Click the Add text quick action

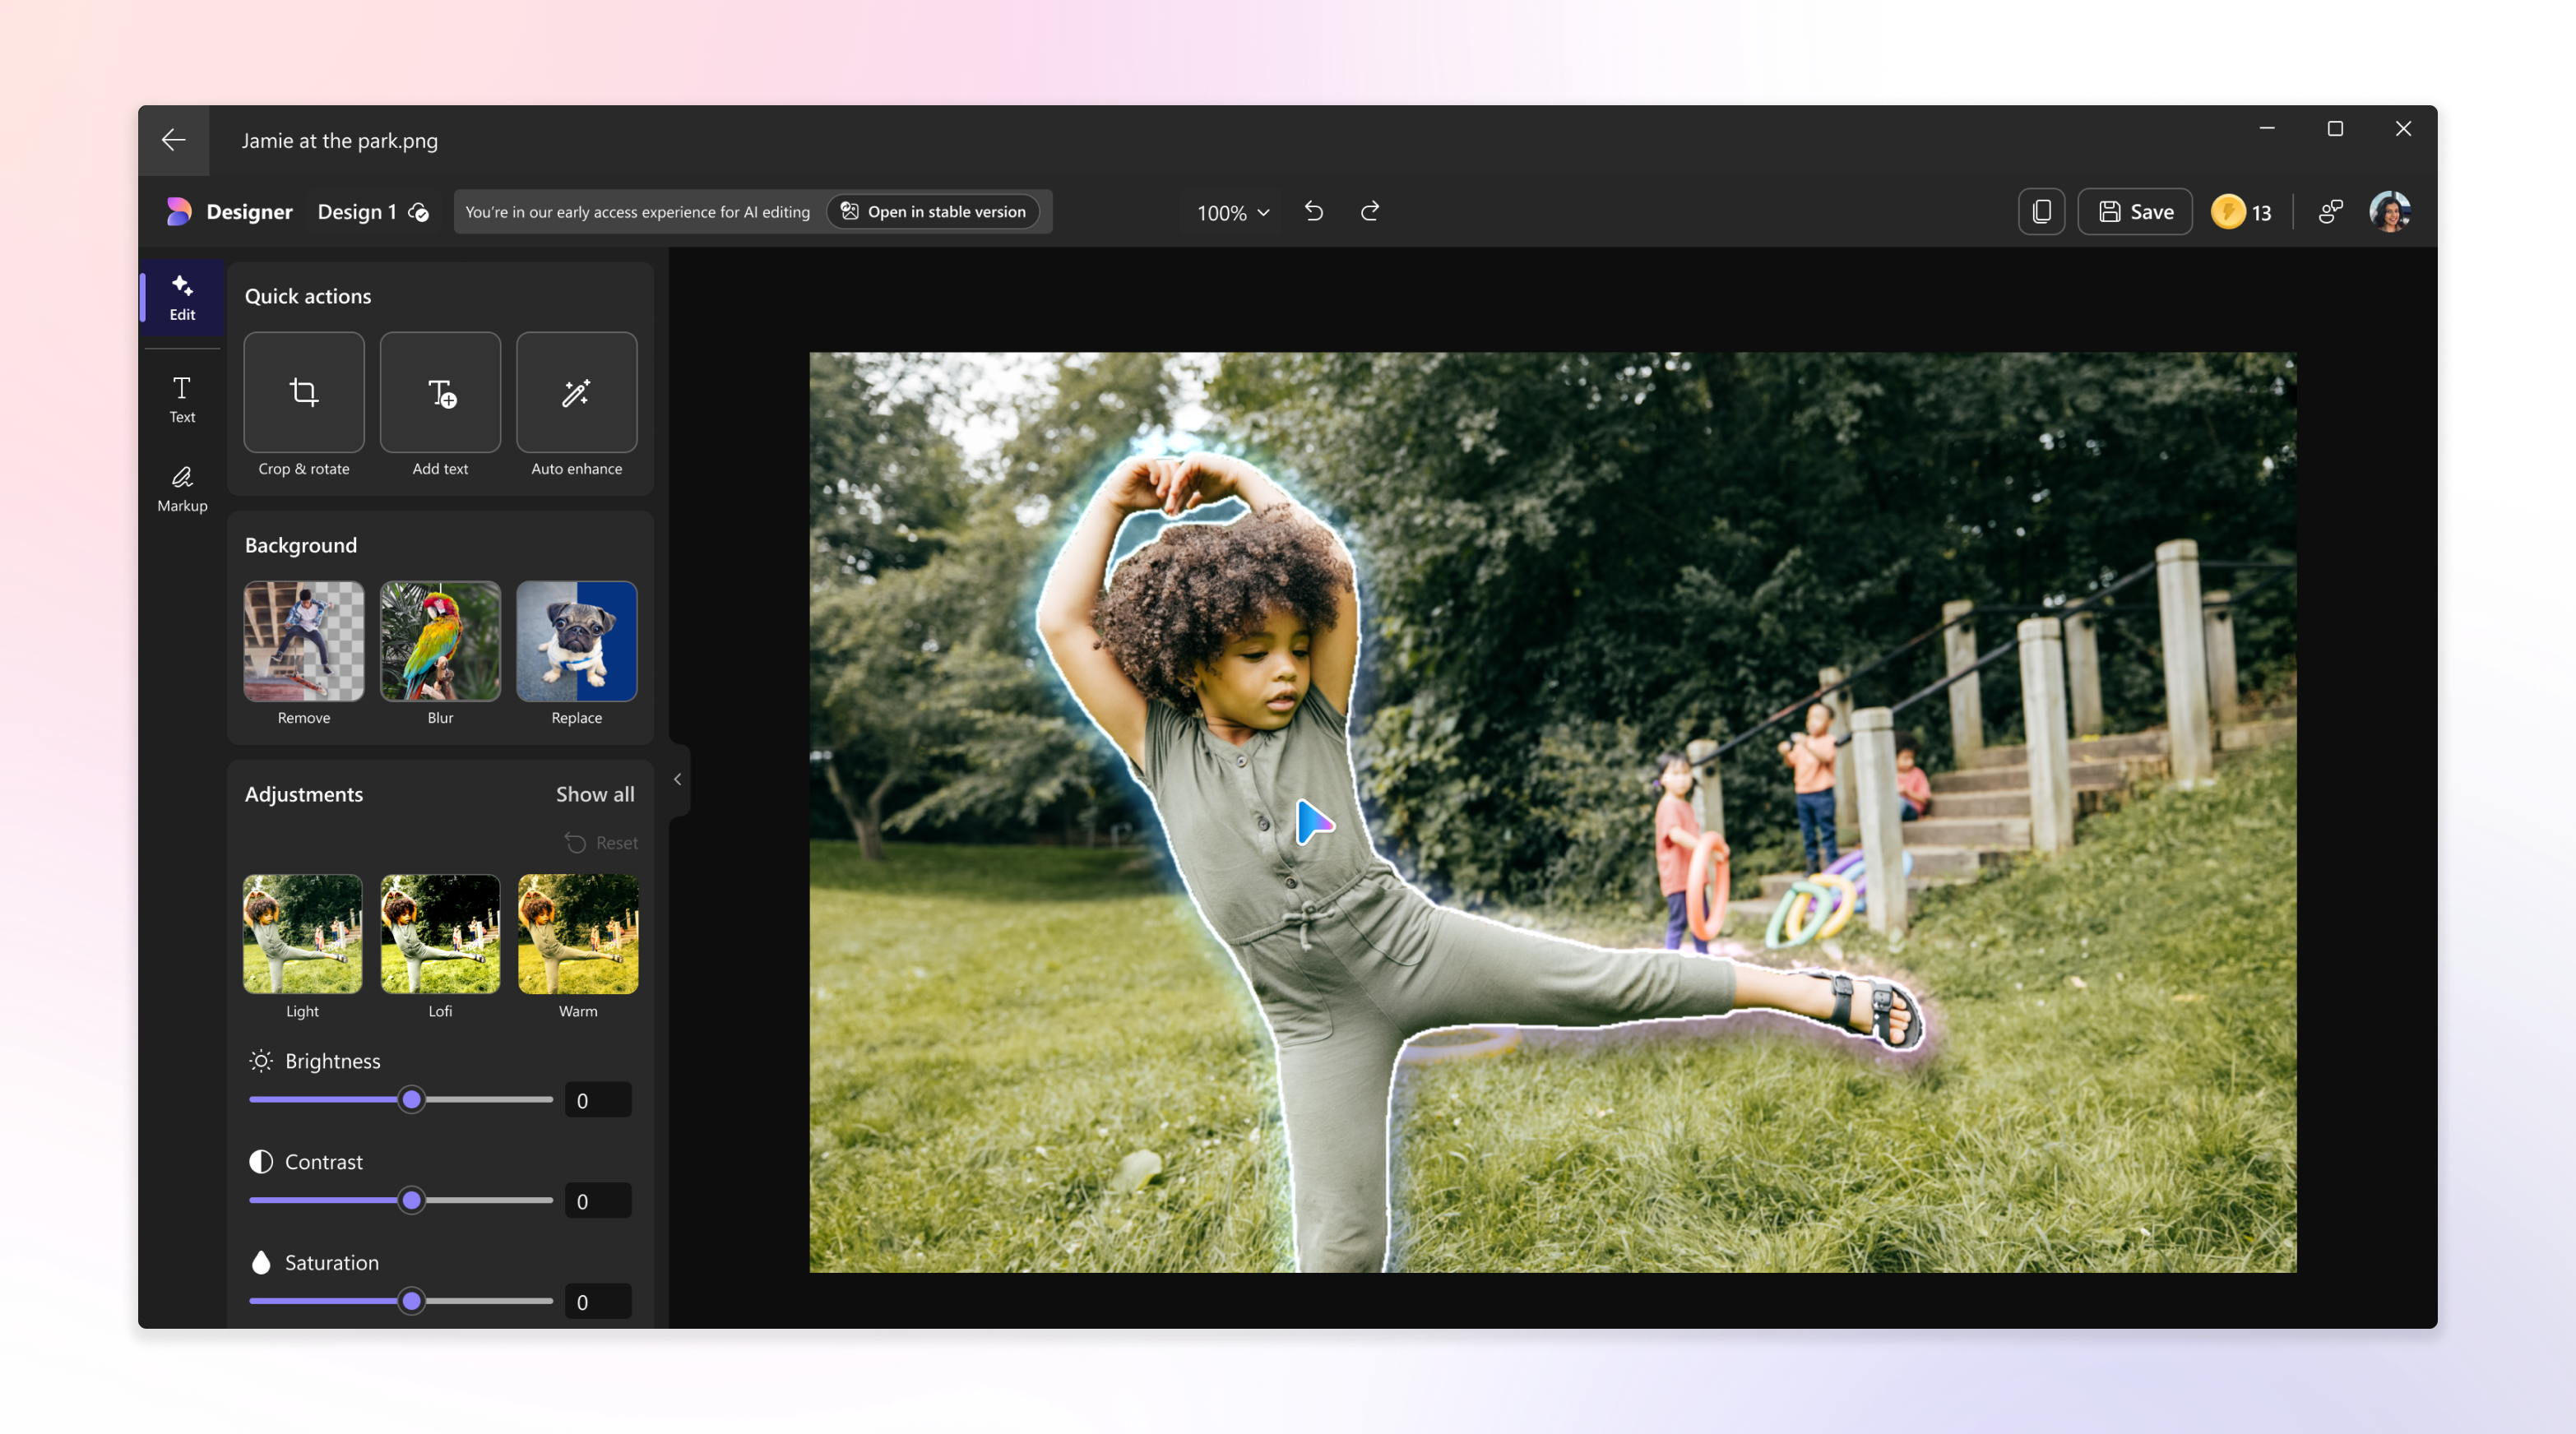pyautogui.click(x=440, y=392)
